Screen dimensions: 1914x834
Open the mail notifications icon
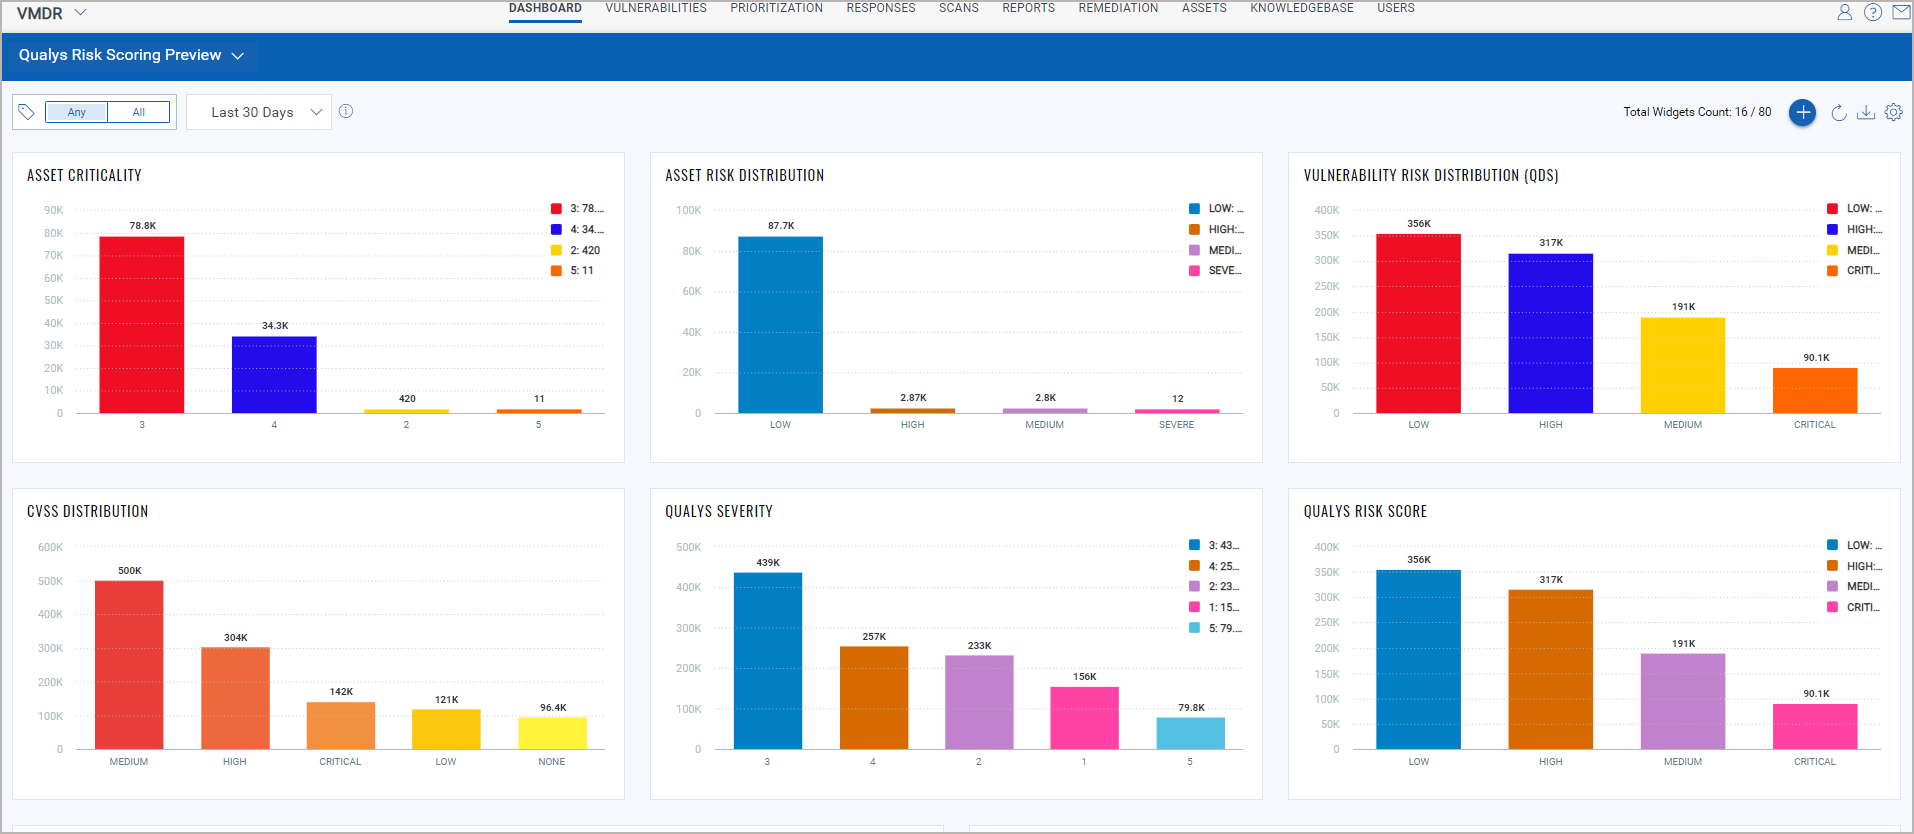[1901, 12]
